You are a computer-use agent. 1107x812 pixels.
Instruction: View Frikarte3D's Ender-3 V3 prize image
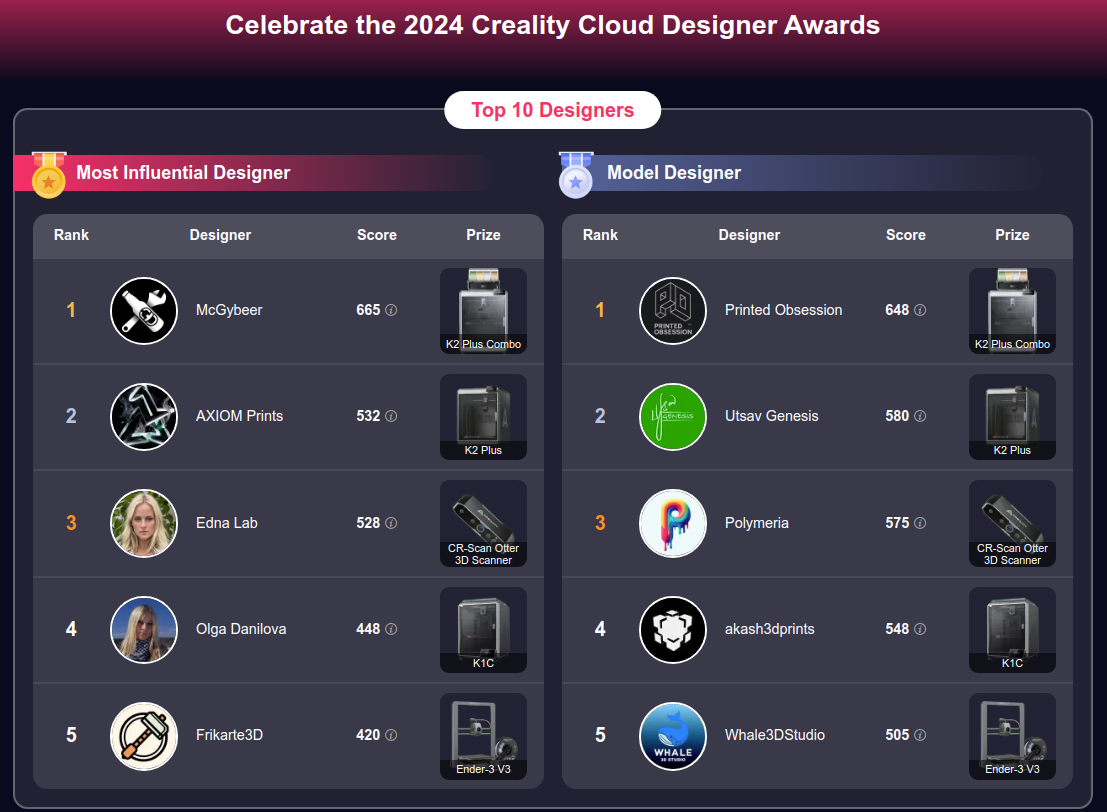tap(484, 736)
